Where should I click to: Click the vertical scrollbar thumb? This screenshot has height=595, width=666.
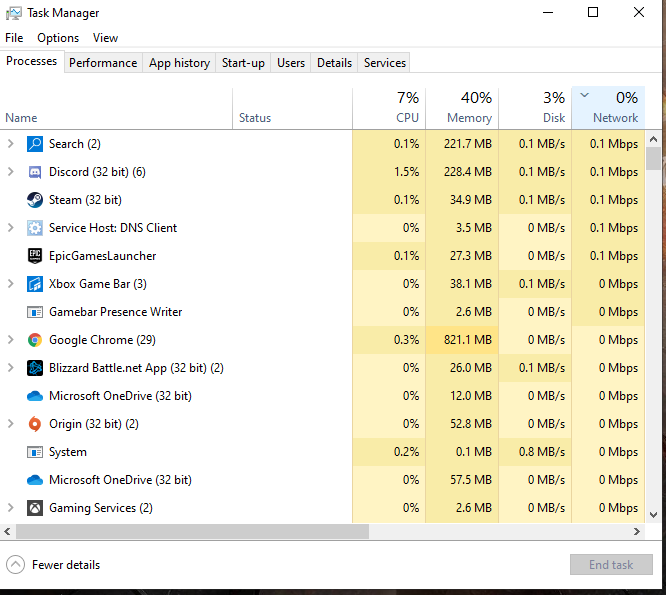654,158
